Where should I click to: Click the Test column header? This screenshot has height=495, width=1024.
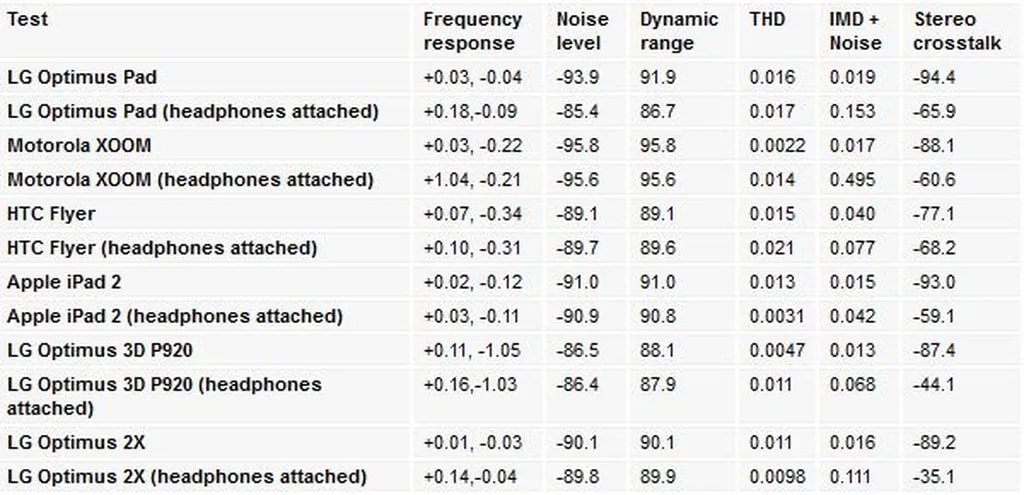[27, 20]
